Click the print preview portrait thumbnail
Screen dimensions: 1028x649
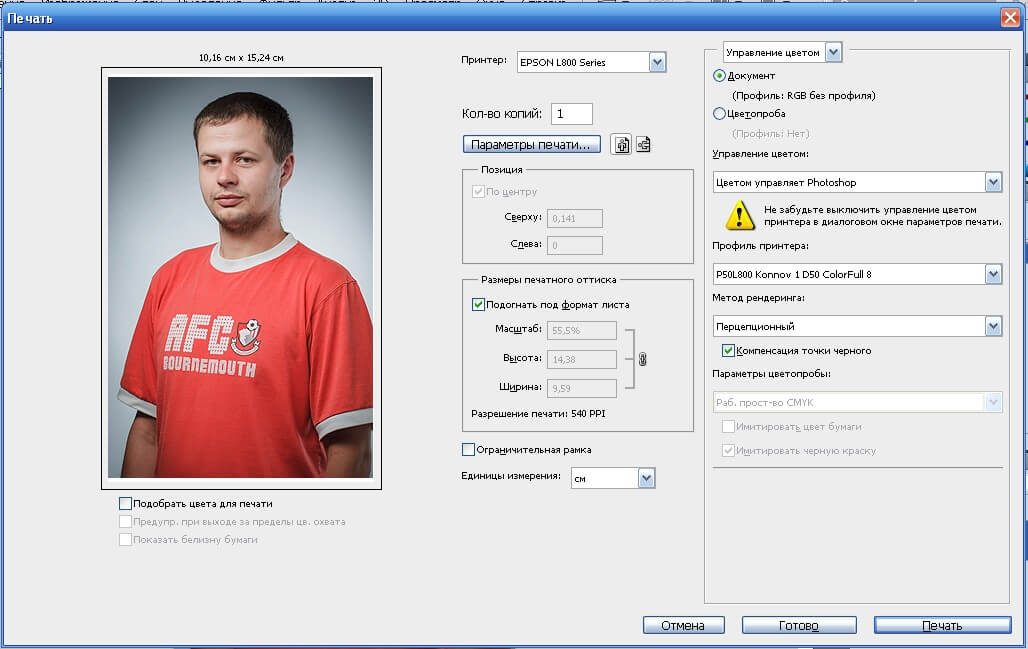[x=241, y=278]
